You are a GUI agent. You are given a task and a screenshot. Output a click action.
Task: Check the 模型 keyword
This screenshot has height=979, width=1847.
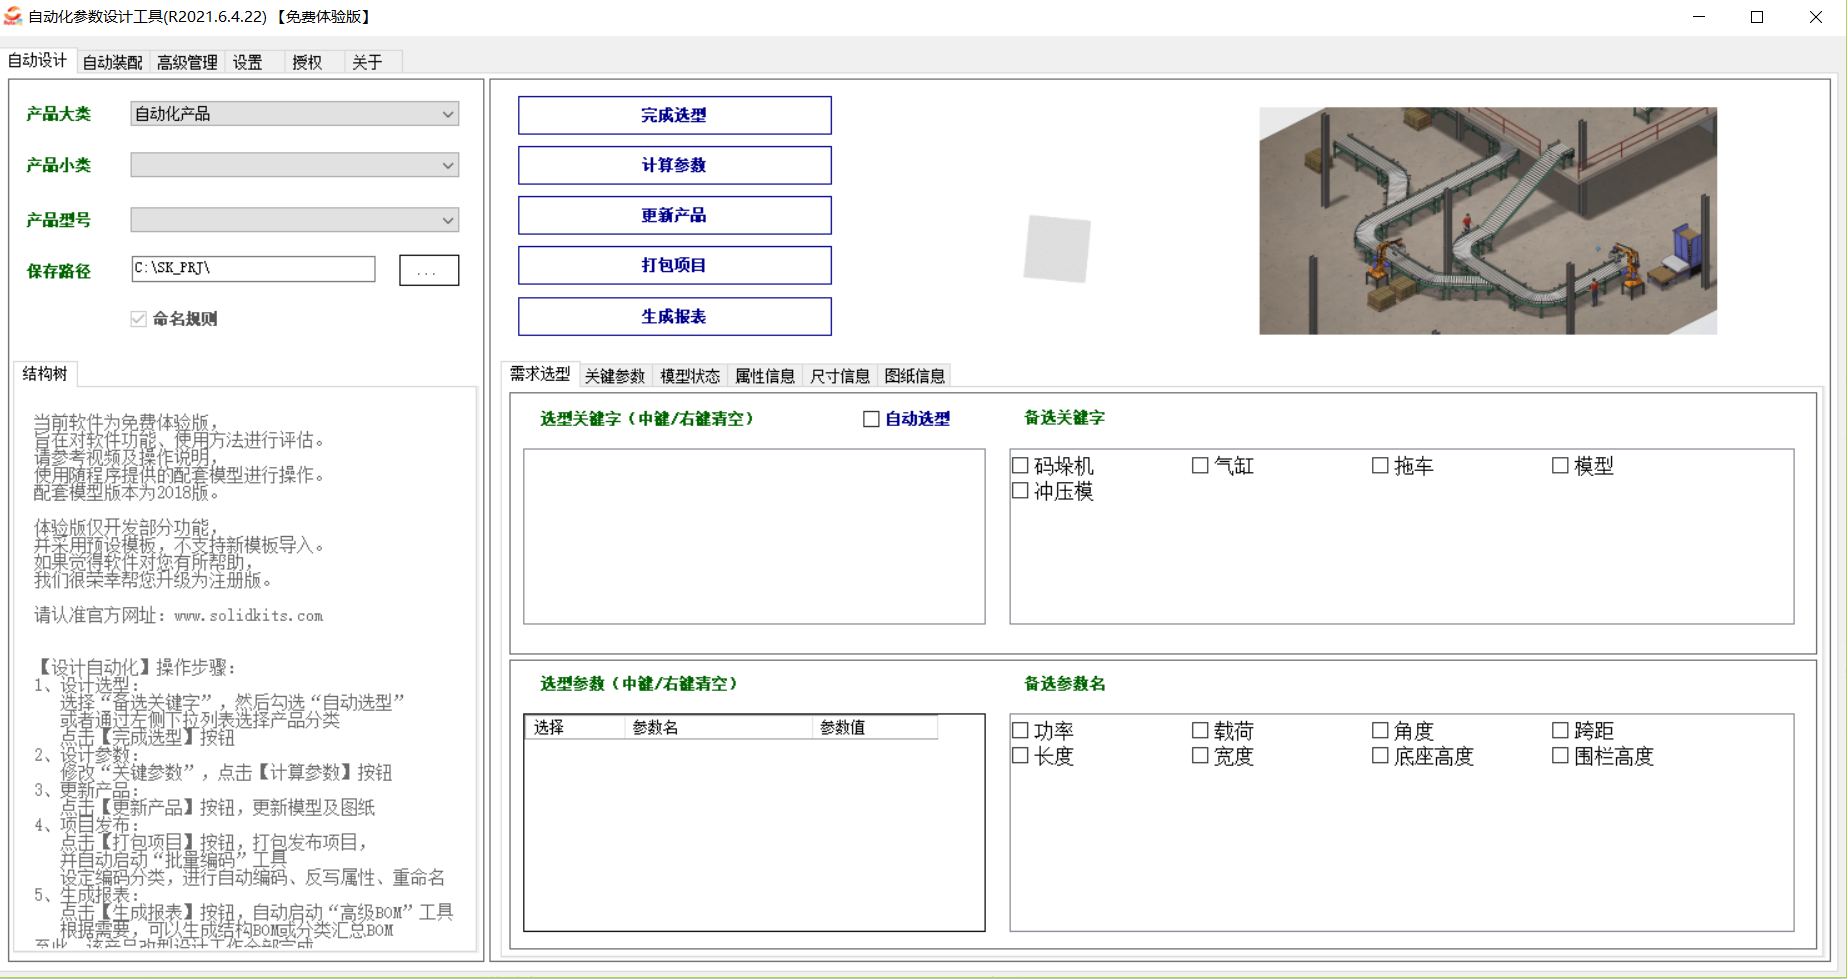coord(1560,465)
